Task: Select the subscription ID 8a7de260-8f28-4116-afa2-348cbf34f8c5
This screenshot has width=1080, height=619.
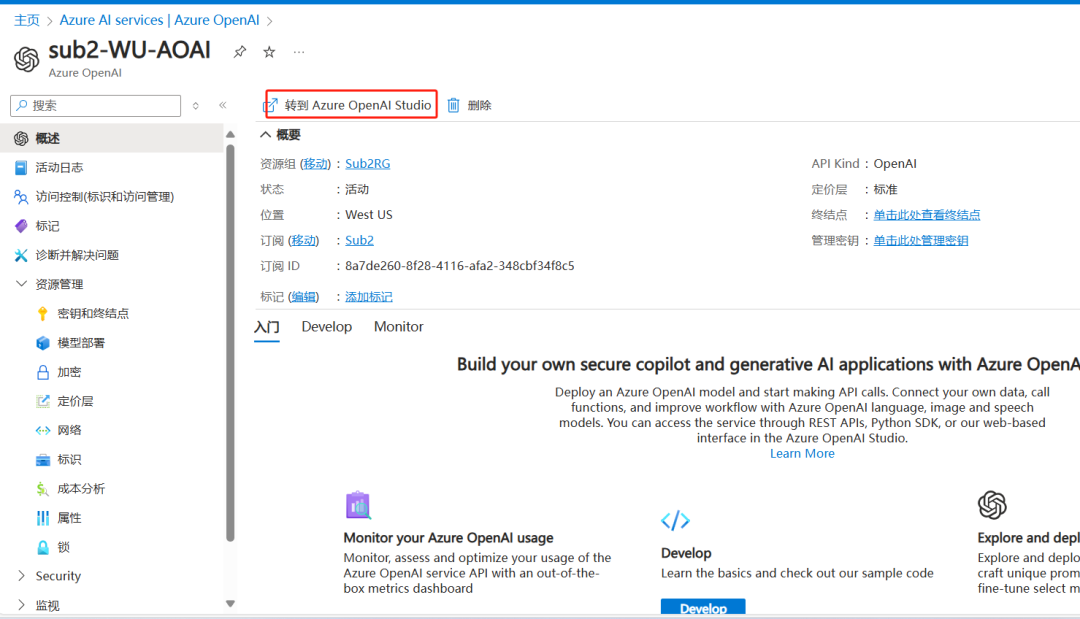Action: click(x=459, y=266)
